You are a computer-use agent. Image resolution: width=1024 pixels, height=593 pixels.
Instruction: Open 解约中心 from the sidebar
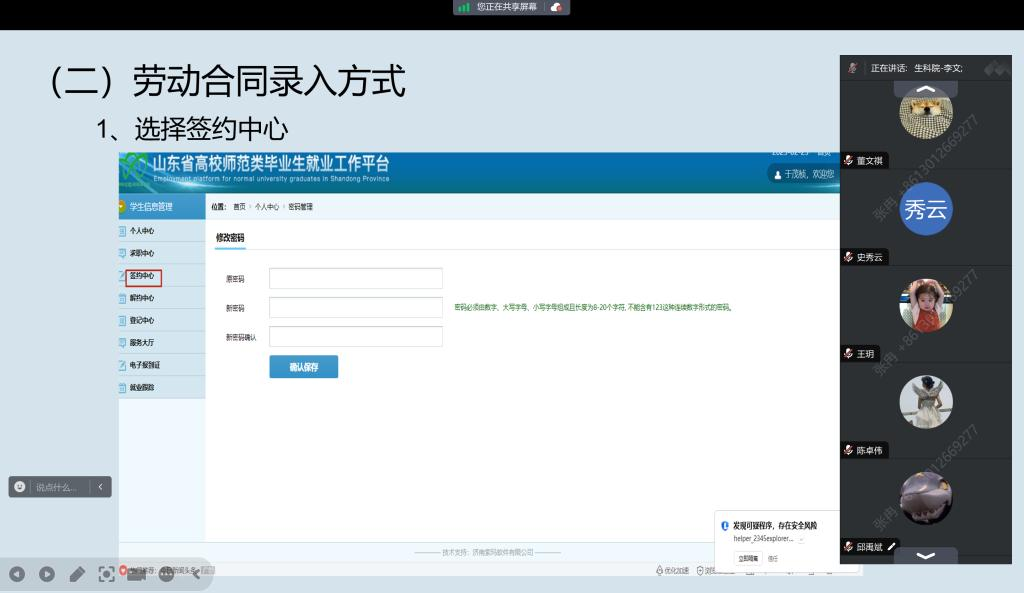tap(141, 298)
